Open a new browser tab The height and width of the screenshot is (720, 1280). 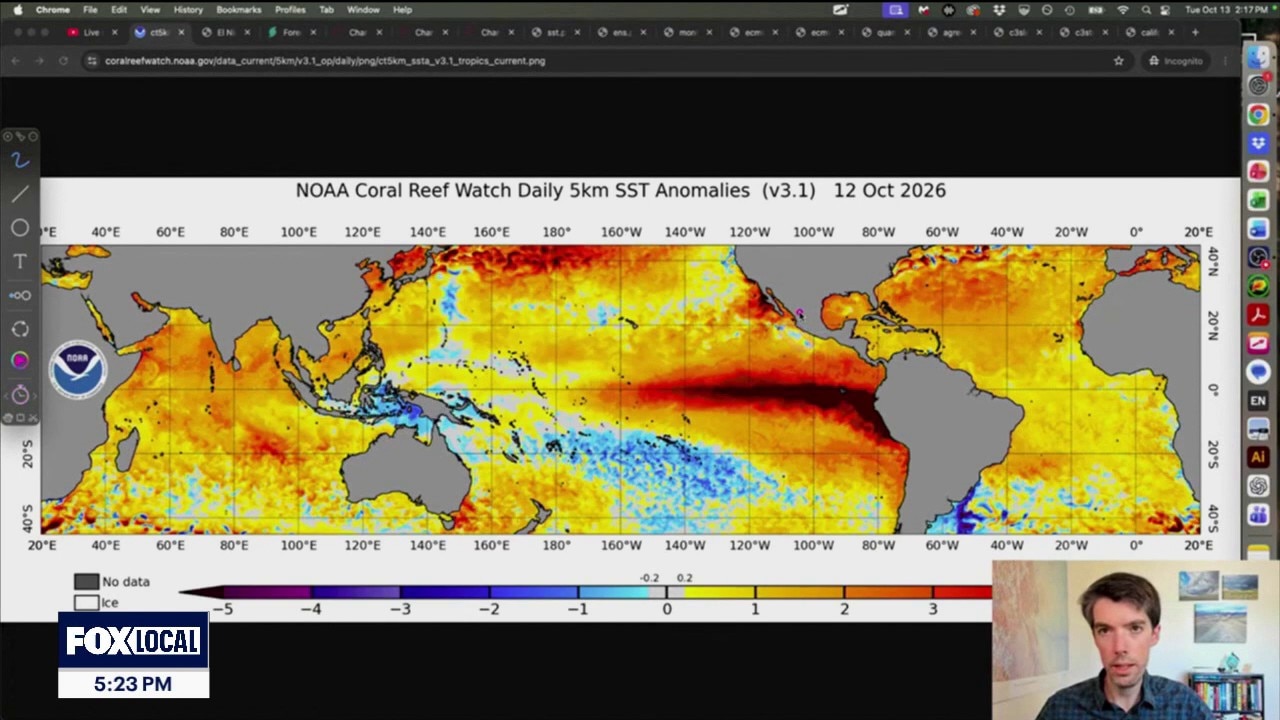click(x=1195, y=32)
